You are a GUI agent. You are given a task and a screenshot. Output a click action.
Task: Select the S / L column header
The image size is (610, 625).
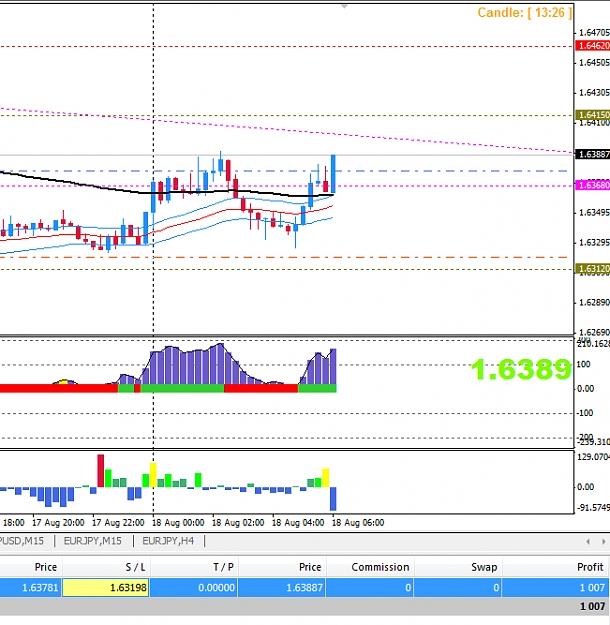tap(106, 567)
